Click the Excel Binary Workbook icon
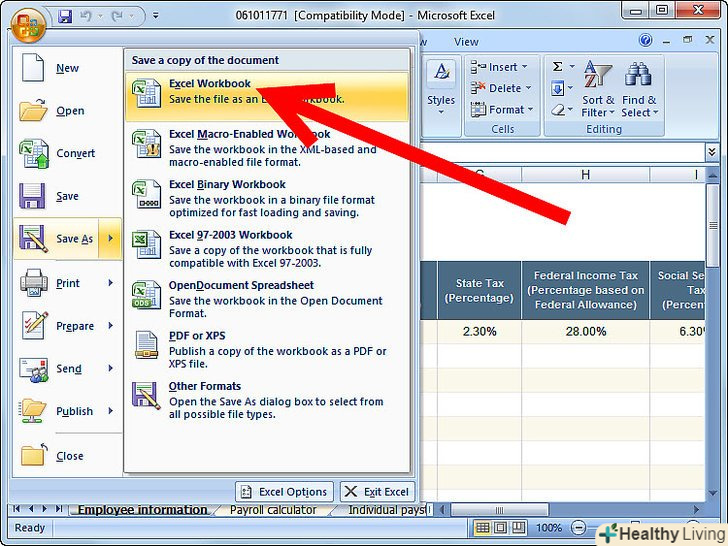 [x=146, y=194]
